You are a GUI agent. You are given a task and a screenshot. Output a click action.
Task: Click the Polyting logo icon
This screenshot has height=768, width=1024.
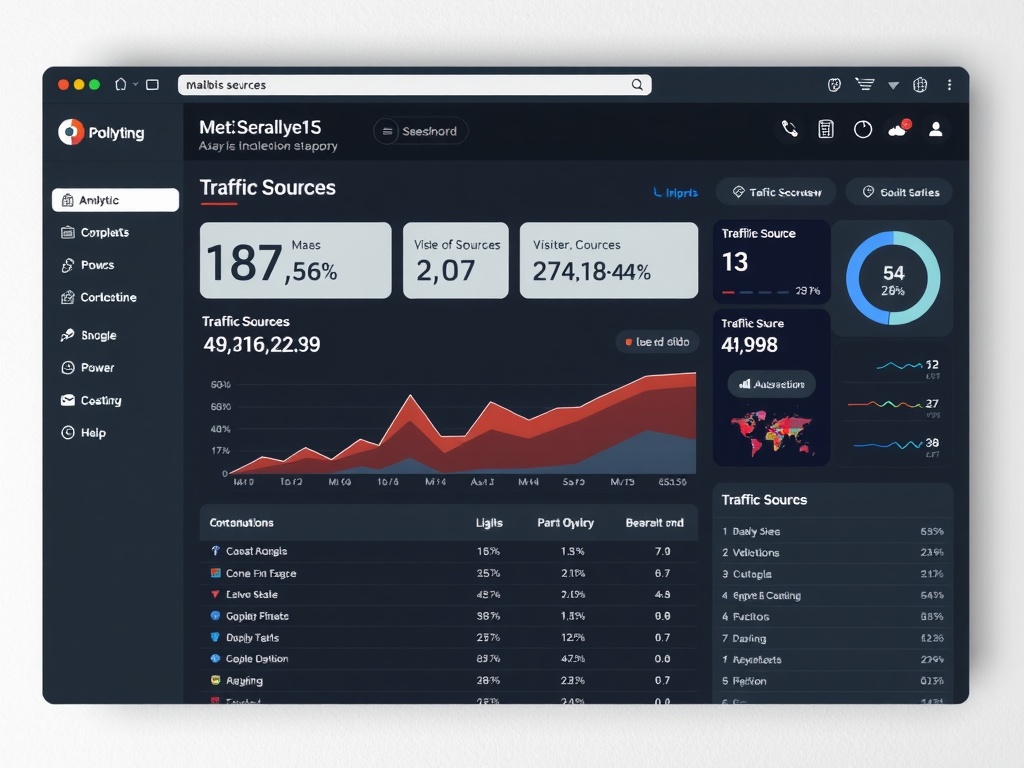pos(70,132)
